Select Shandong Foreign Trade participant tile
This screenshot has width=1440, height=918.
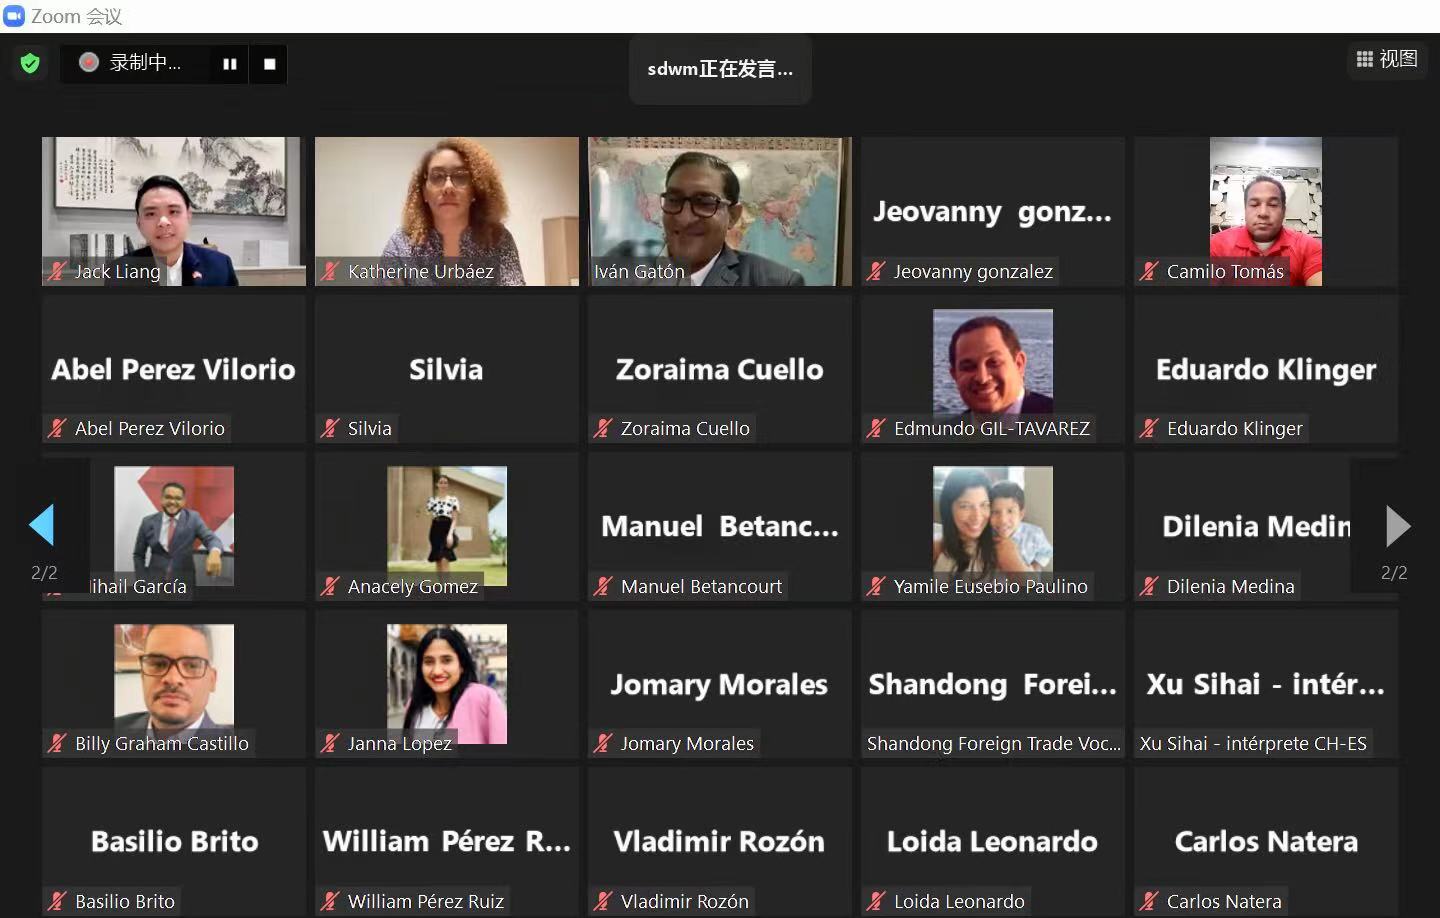pyautogui.click(x=993, y=684)
